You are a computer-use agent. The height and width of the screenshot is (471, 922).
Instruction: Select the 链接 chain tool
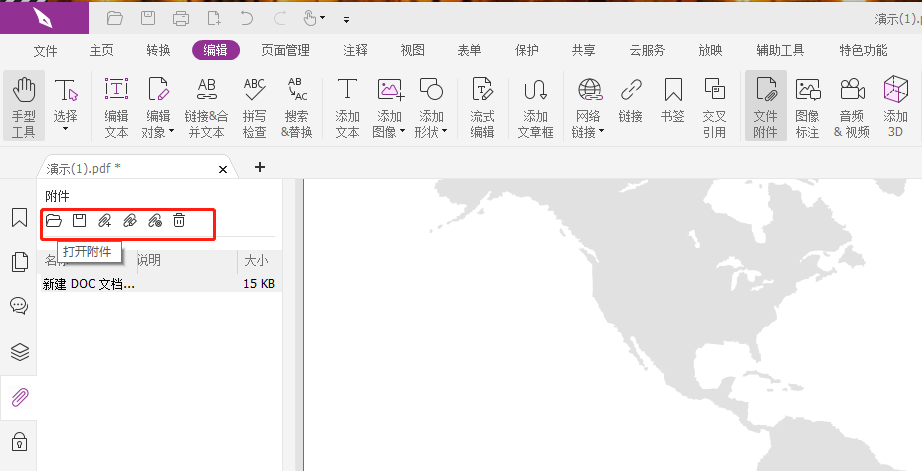pos(630,100)
